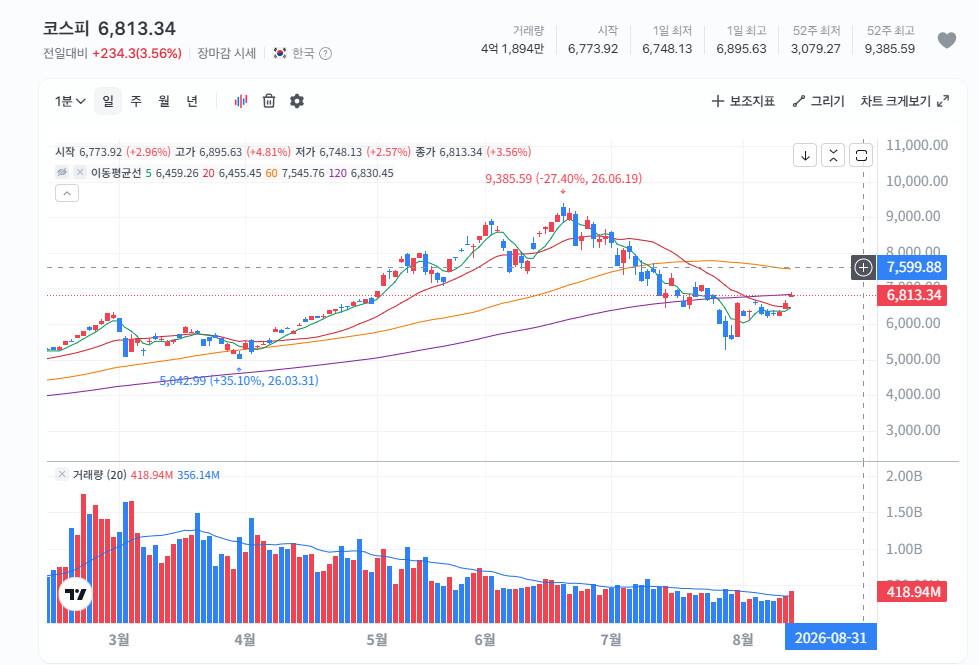
Task: Remove the 거래량 volume indicator with X
Action: pos(62,475)
